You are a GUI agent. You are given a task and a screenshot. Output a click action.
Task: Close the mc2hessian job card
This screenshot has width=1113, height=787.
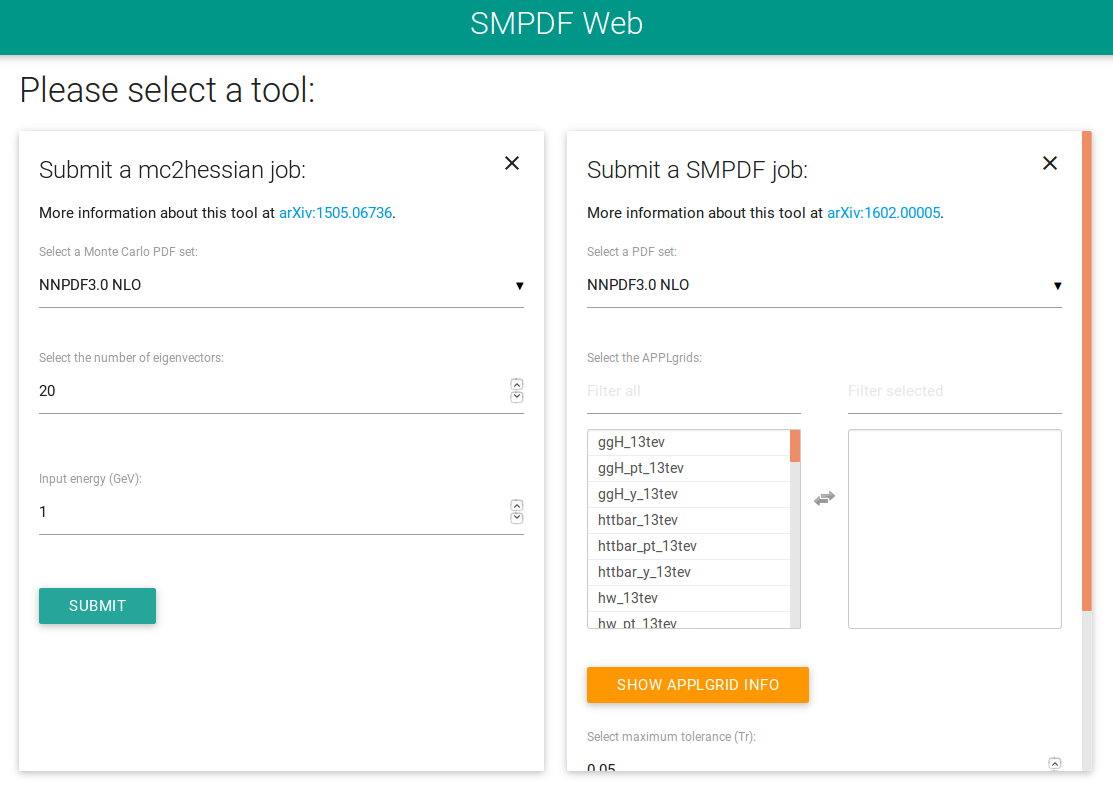pos(512,163)
